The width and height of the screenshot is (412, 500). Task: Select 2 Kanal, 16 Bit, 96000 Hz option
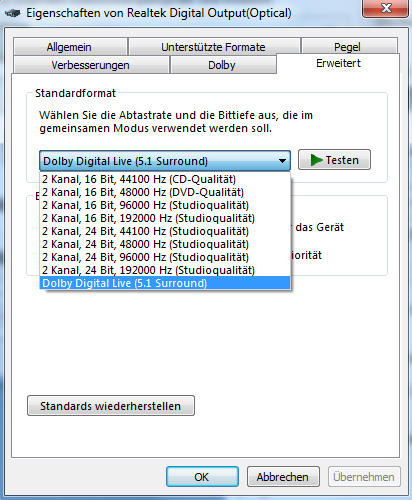(x=165, y=205)
